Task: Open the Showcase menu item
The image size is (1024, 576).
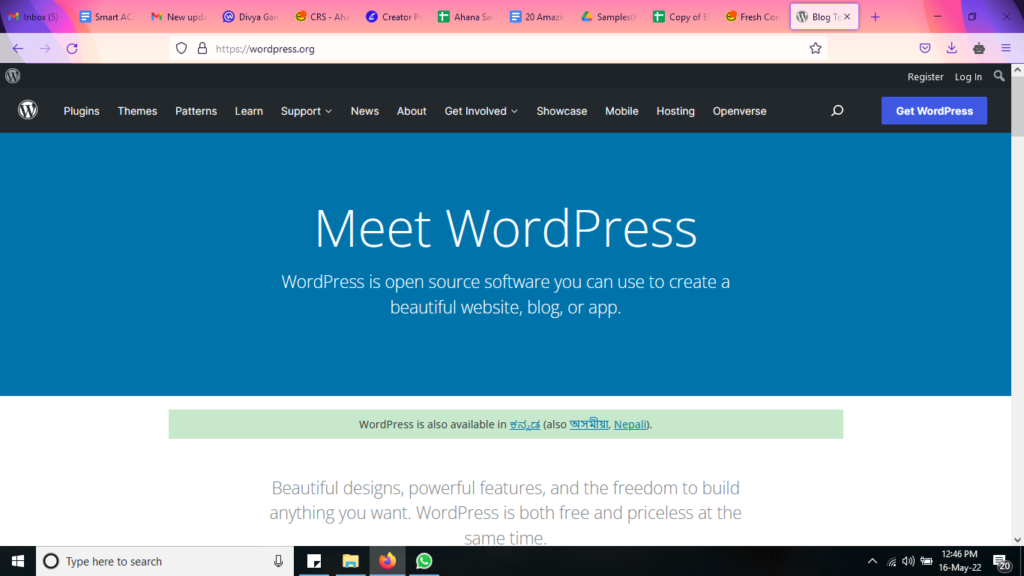Action: [562, 111]
